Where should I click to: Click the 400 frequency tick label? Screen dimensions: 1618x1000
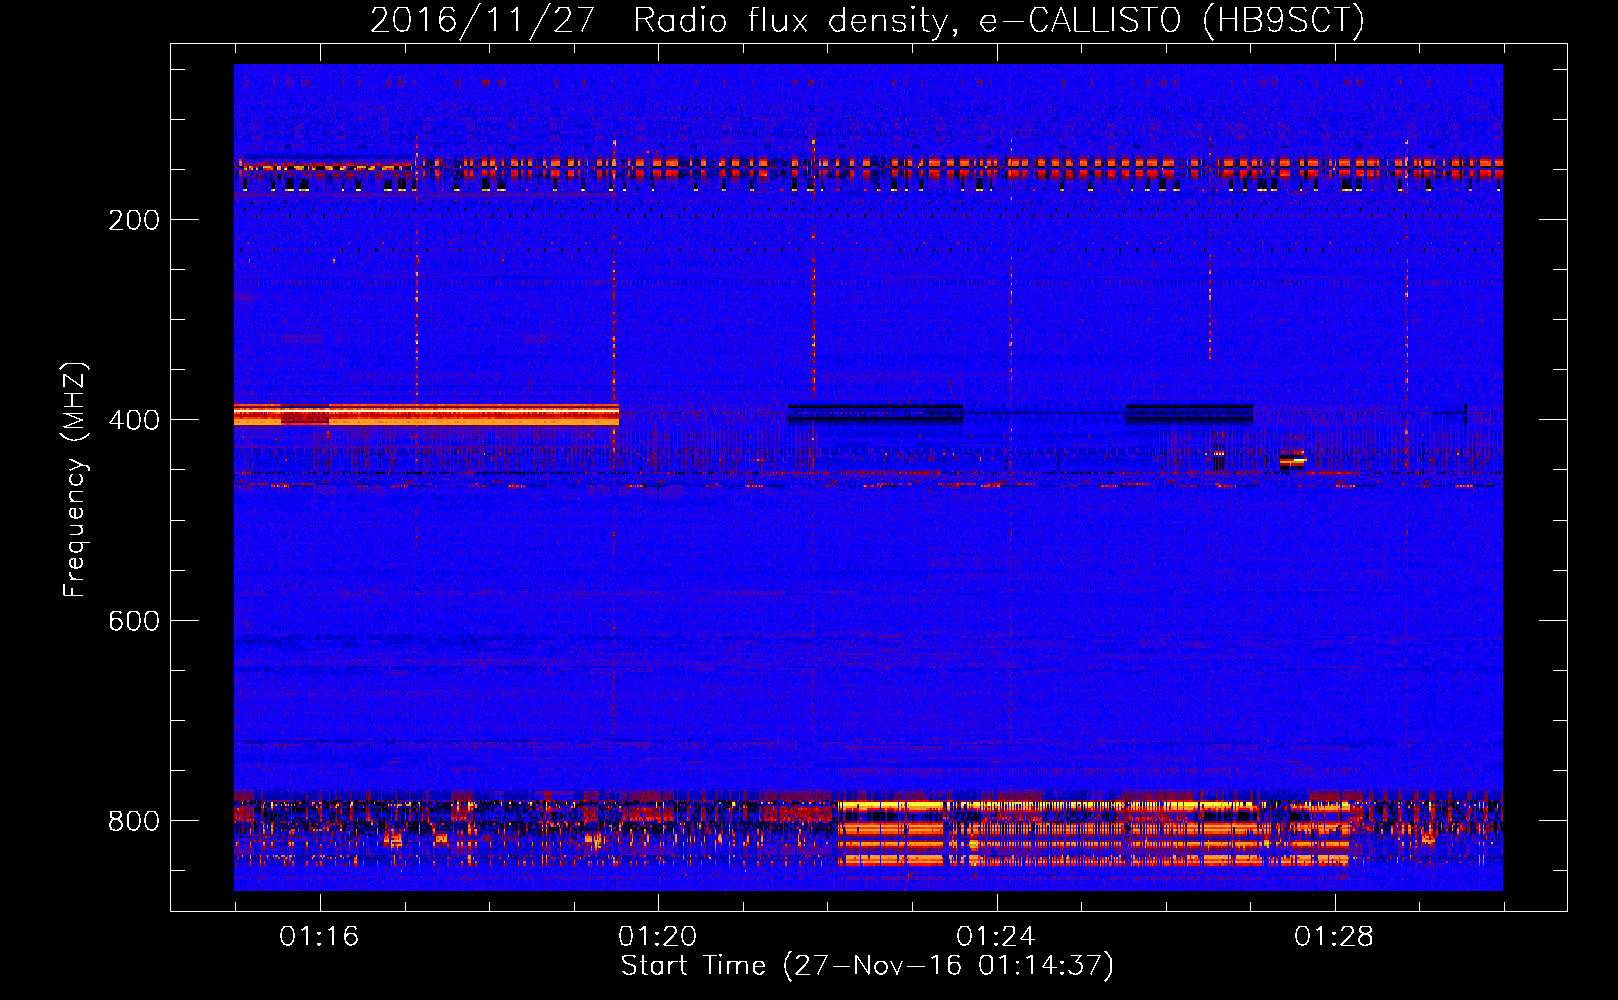pos(134,420)
